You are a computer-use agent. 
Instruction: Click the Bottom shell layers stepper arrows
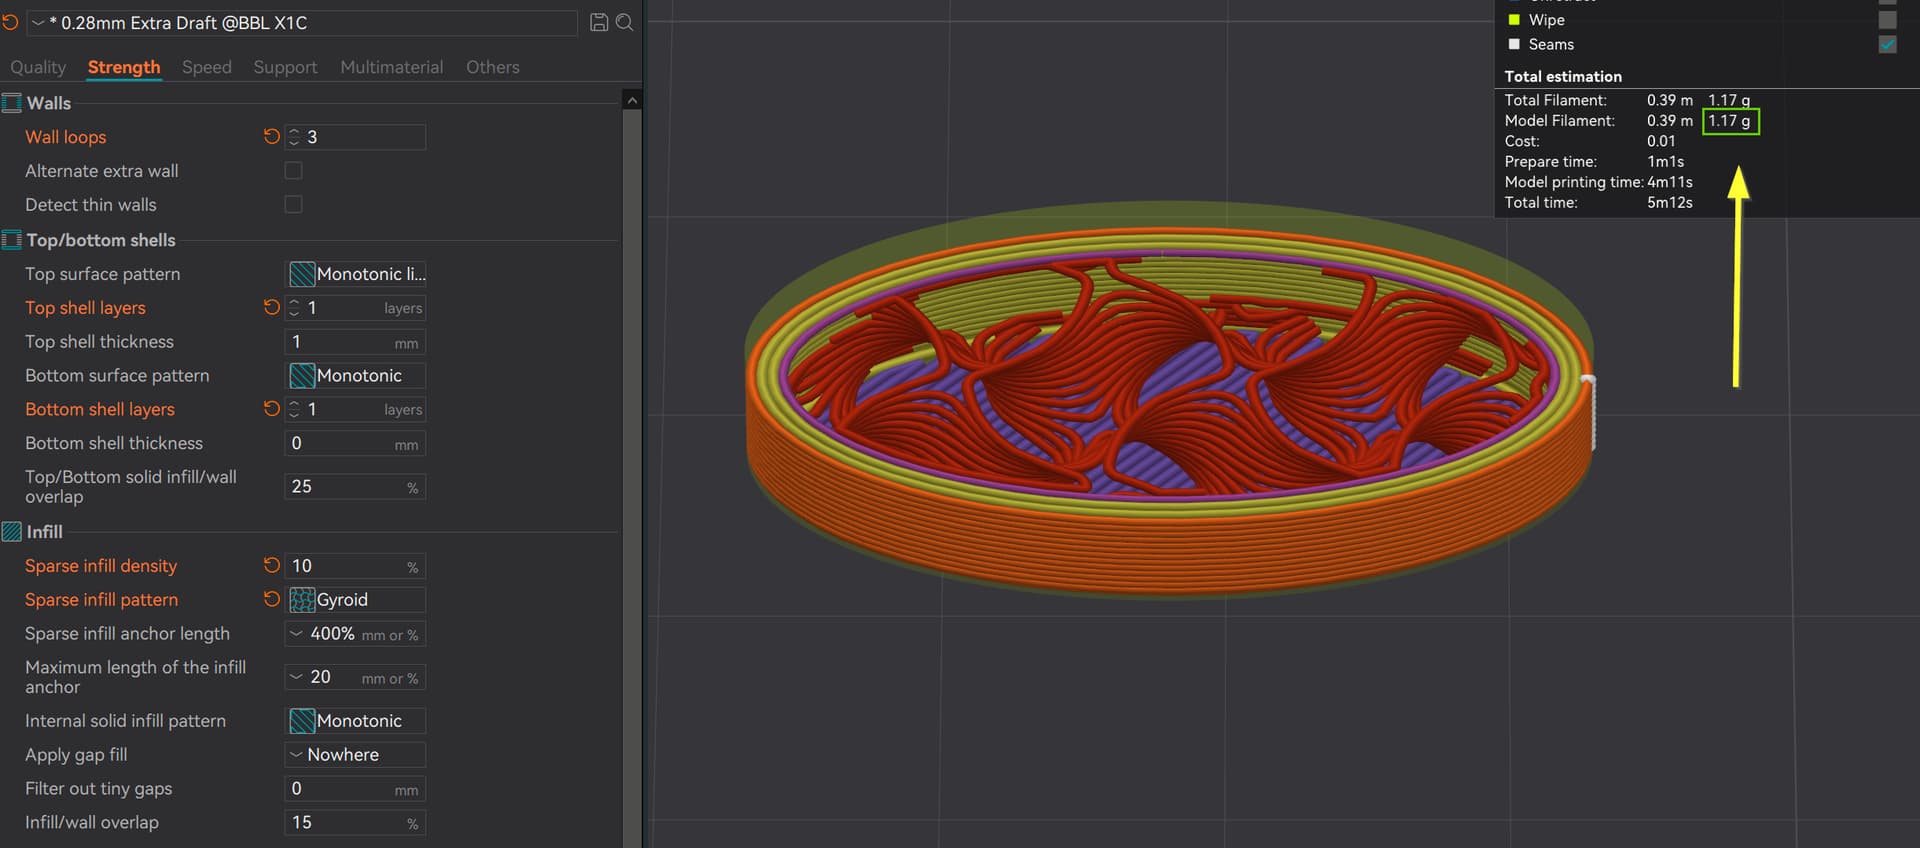294,409
